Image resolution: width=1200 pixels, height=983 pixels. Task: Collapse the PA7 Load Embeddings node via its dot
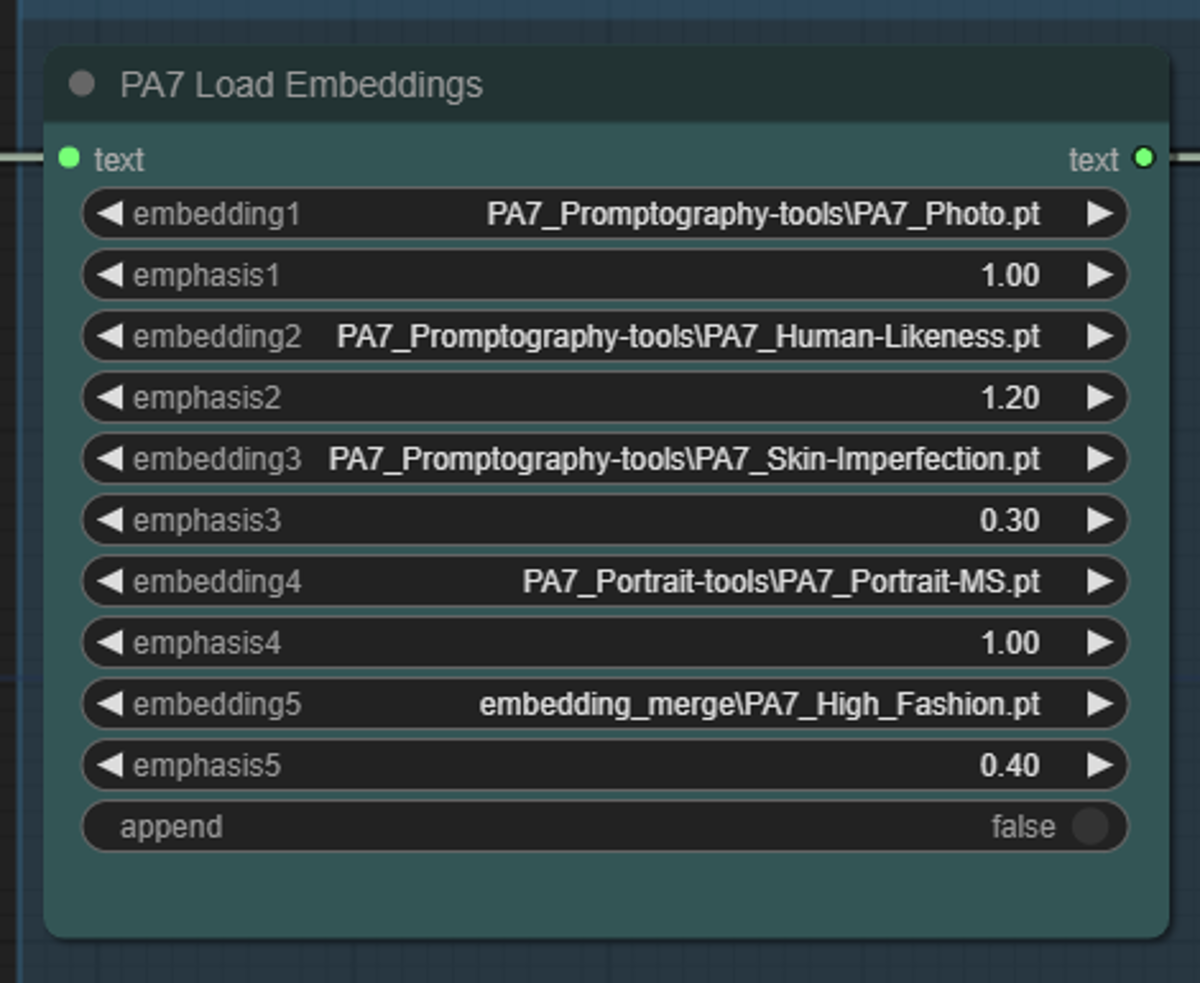click(83, 85)
